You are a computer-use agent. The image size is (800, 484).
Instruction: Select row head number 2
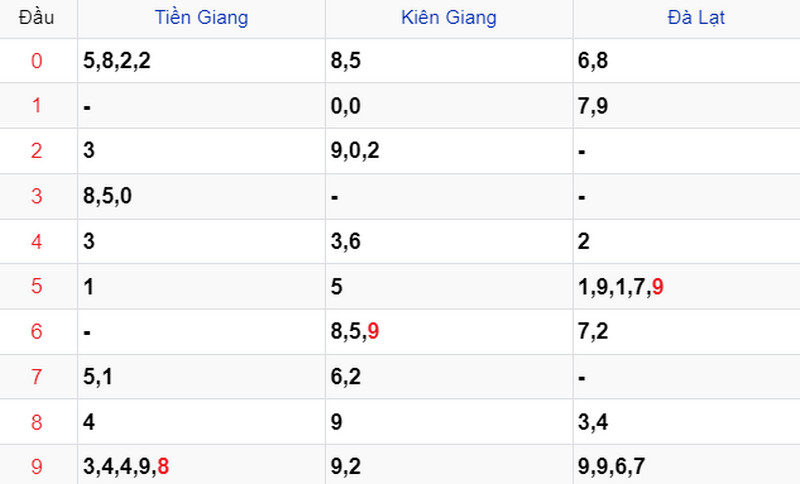(x=36, y=151)
